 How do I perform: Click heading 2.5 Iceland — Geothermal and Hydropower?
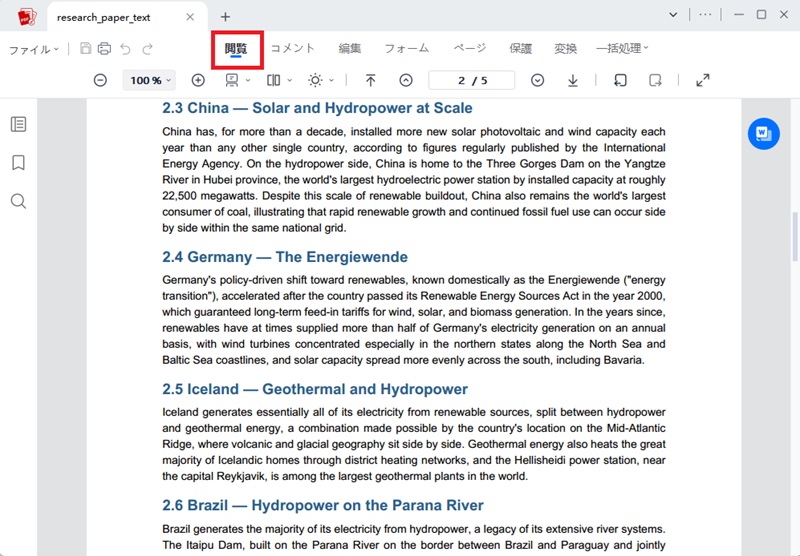coord(315,389)
